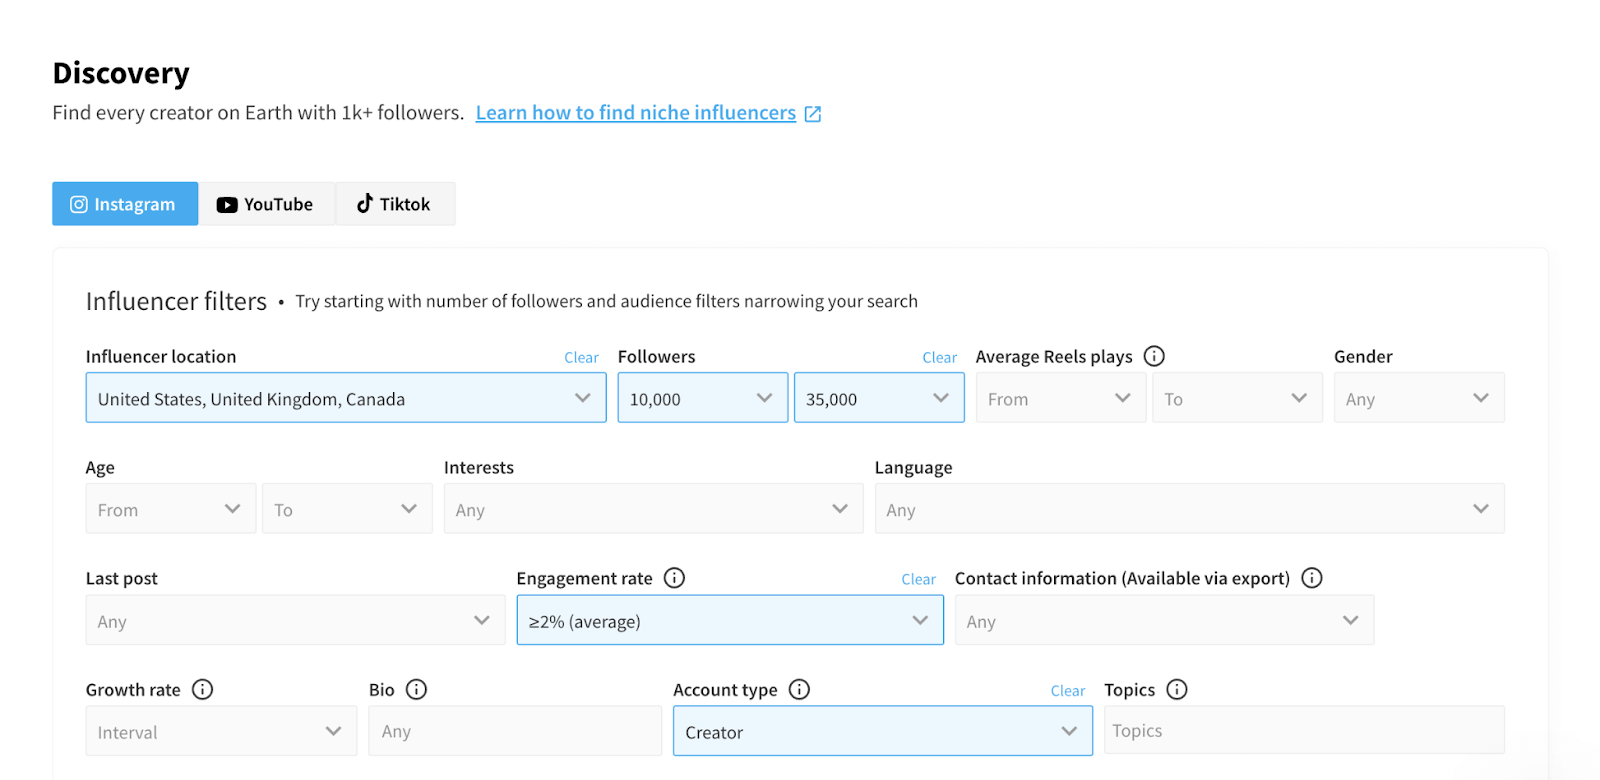
Task: Open the Followers minimum 10,000 dropdown
Action: coord(703,398)
